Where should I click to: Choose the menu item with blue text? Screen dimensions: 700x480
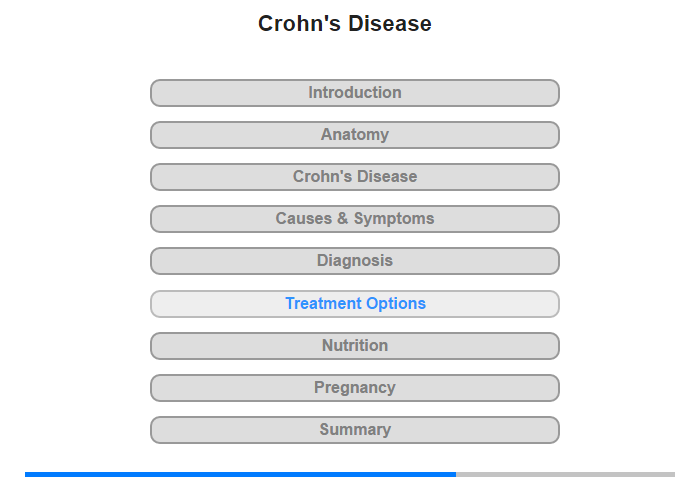click(x=354, y=304)
